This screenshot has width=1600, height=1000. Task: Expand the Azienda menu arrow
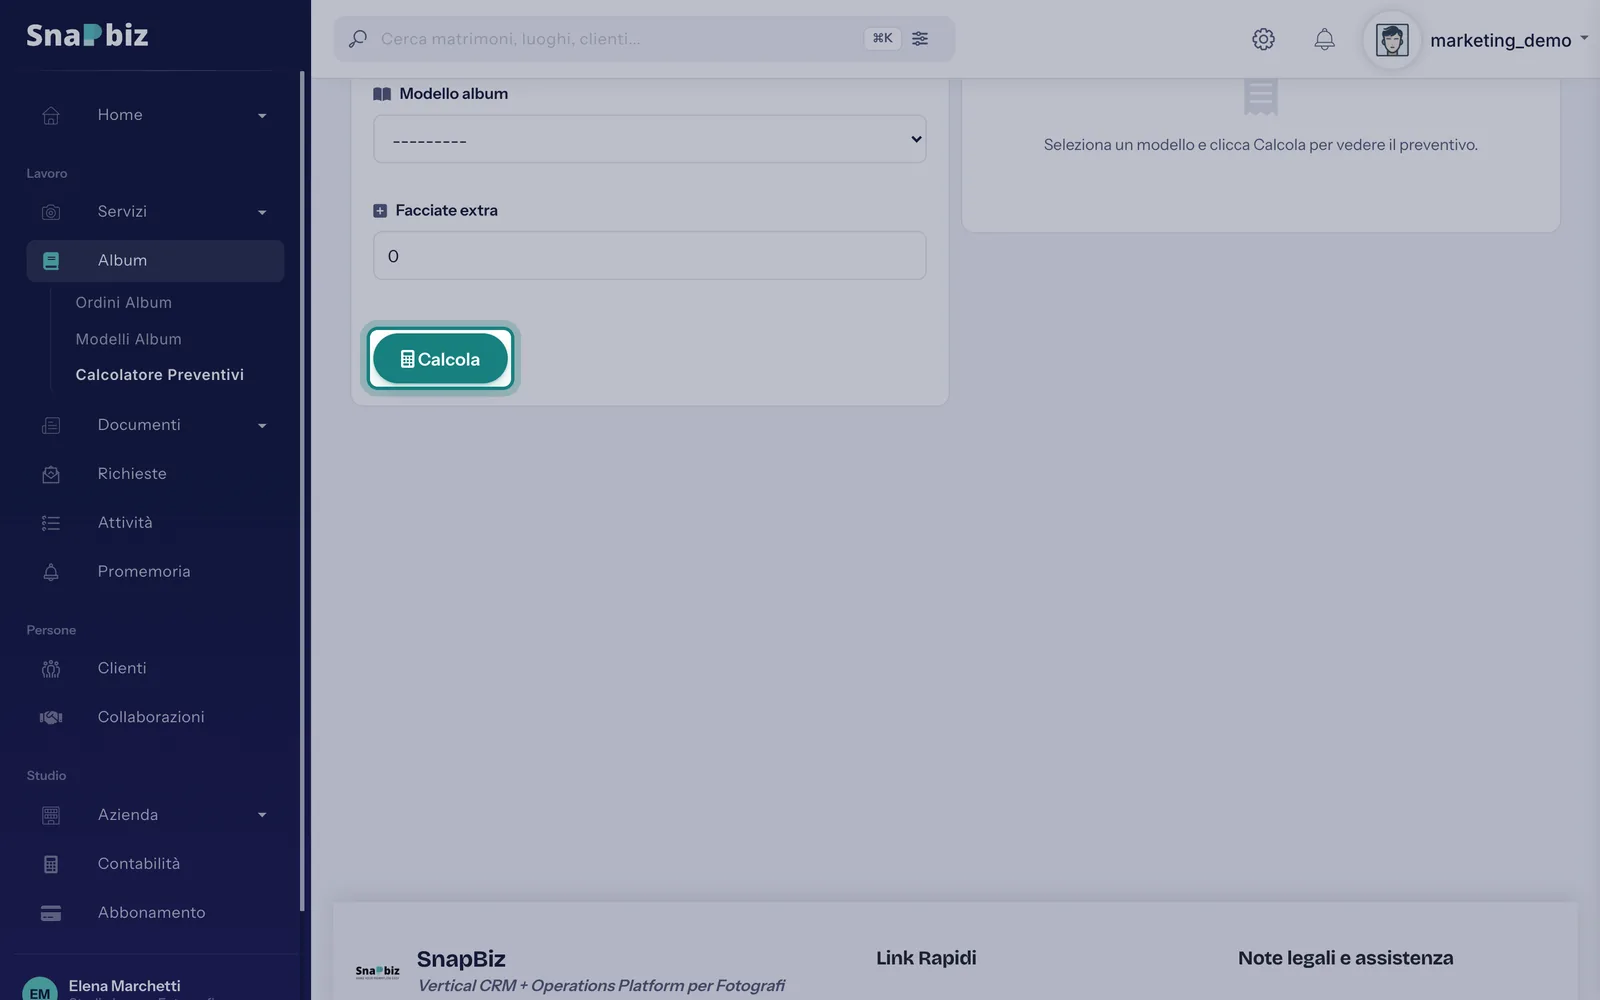pyautogui.click(x=262, y=815)
